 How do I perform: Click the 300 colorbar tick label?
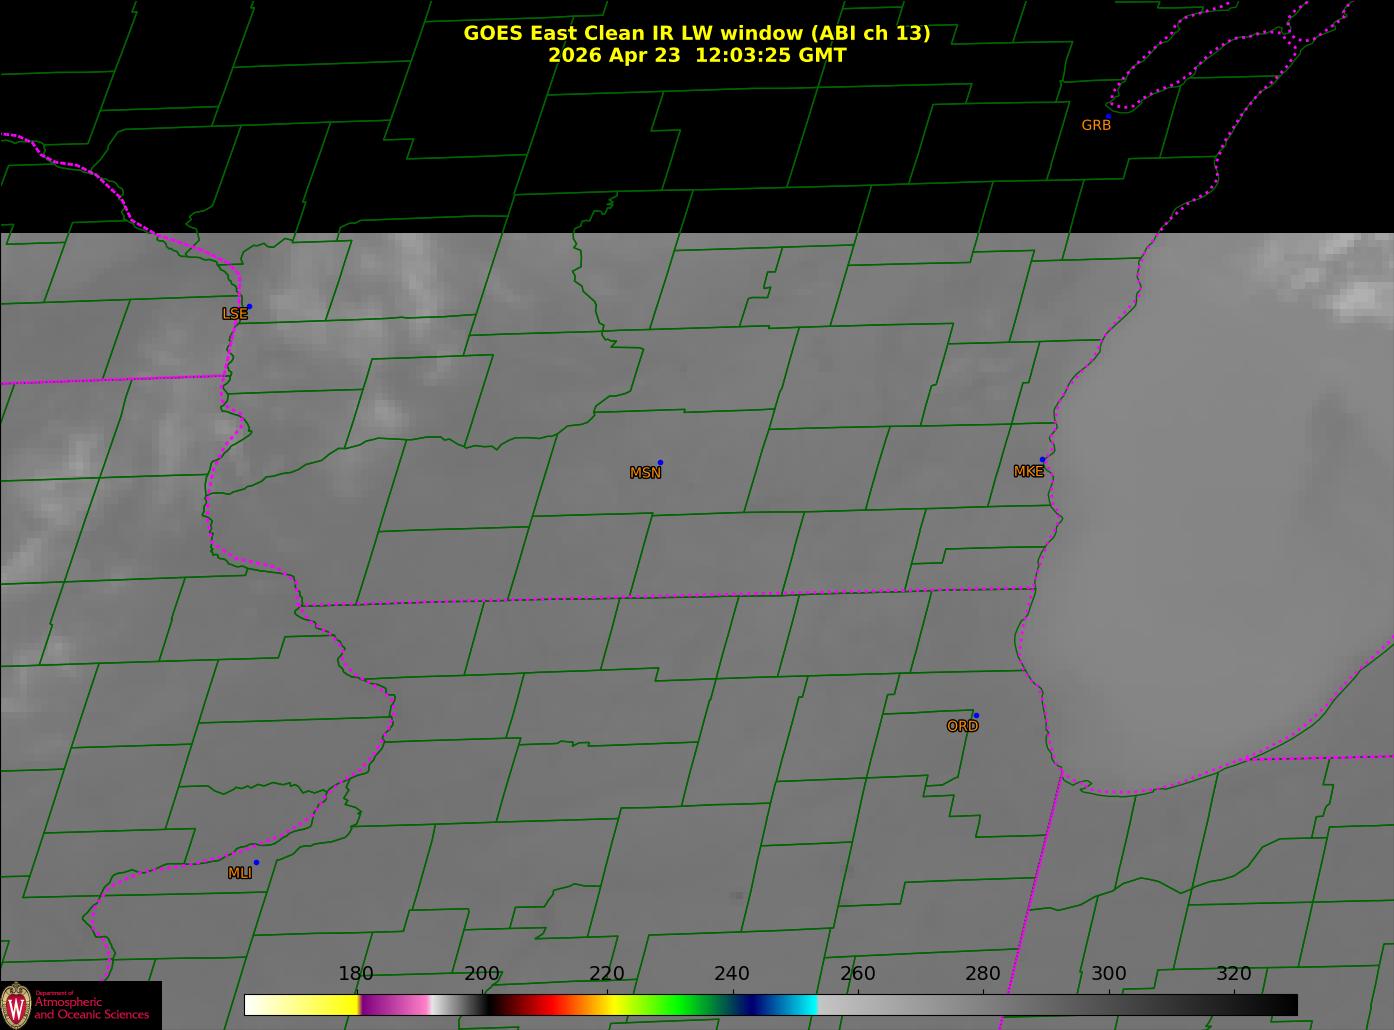(1108, 974)
